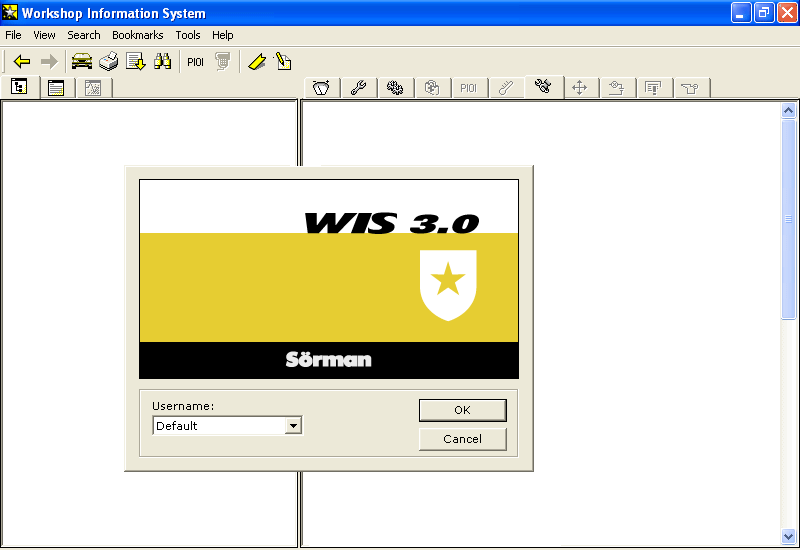Restore down the application window
This screenshot has height=550, width=800.
click(x=764, y=13)
